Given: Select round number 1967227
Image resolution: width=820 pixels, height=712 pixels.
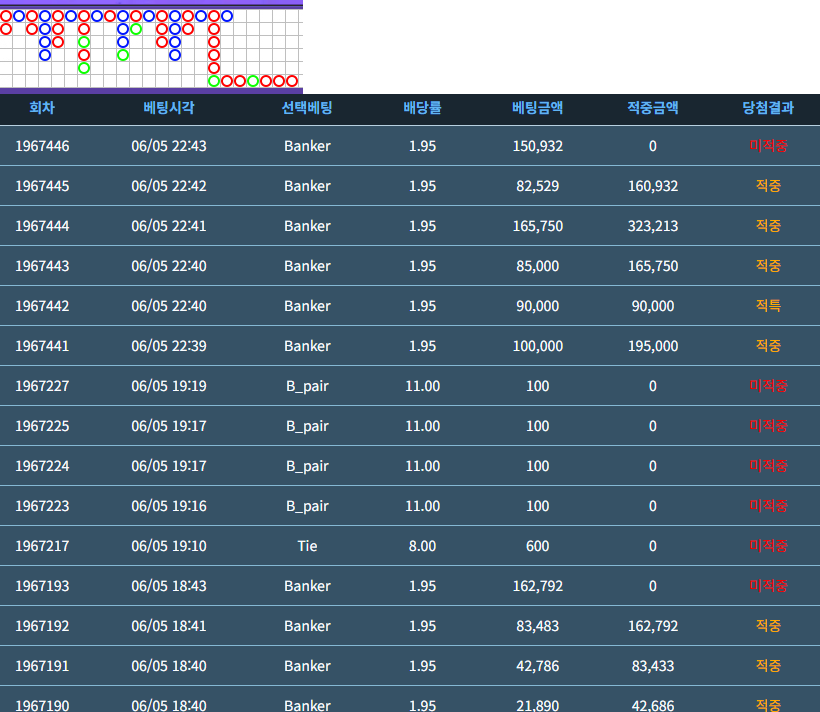Looking at the screenshot, I should click(x=42, y=386).
